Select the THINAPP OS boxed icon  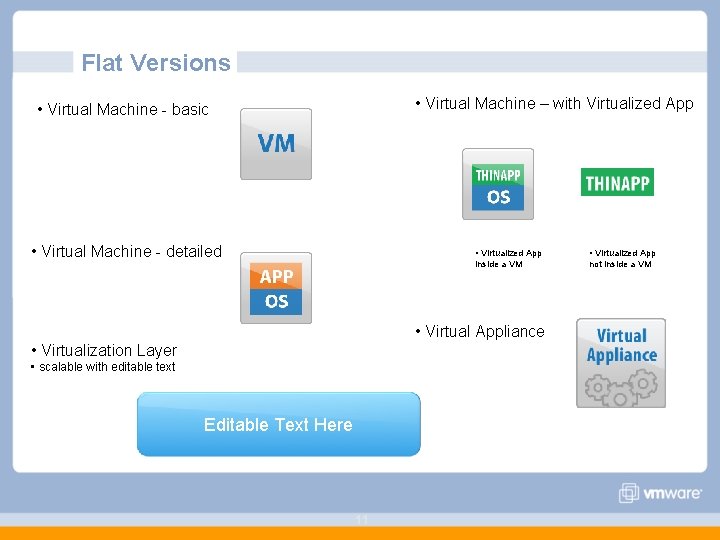tap(498, 184)
